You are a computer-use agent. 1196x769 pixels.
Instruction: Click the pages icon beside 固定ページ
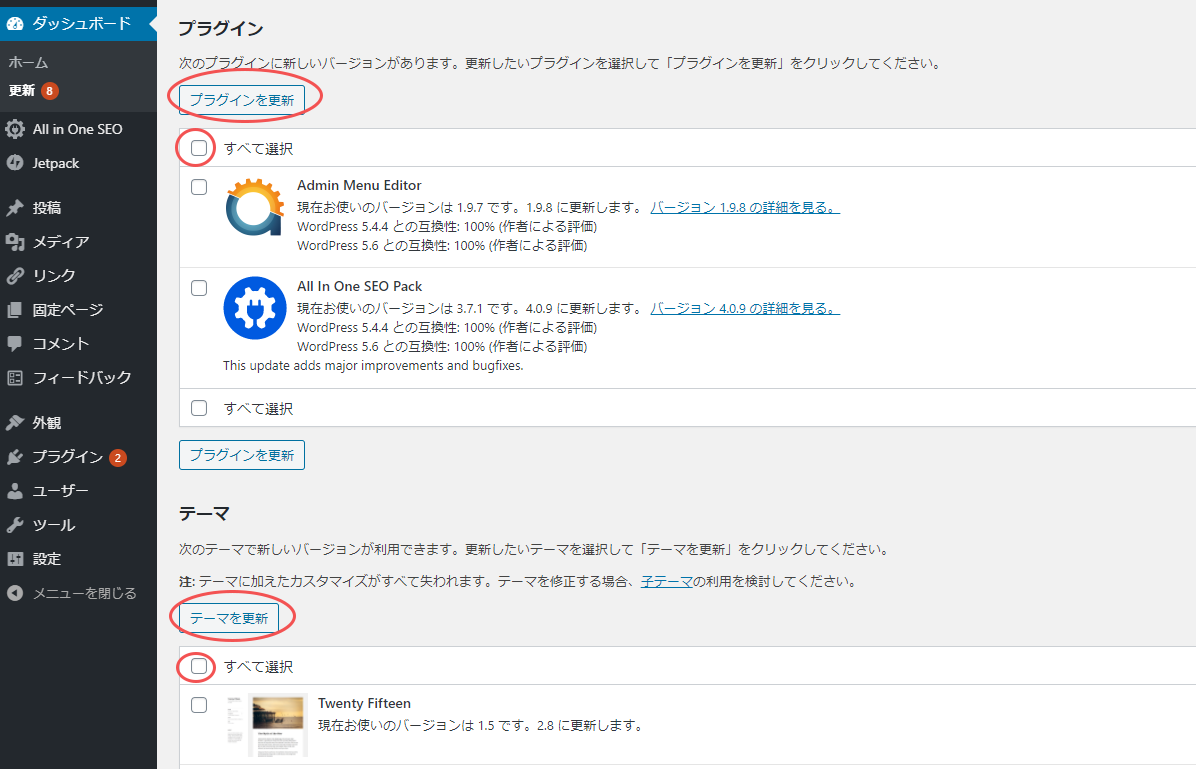[15, 310]
